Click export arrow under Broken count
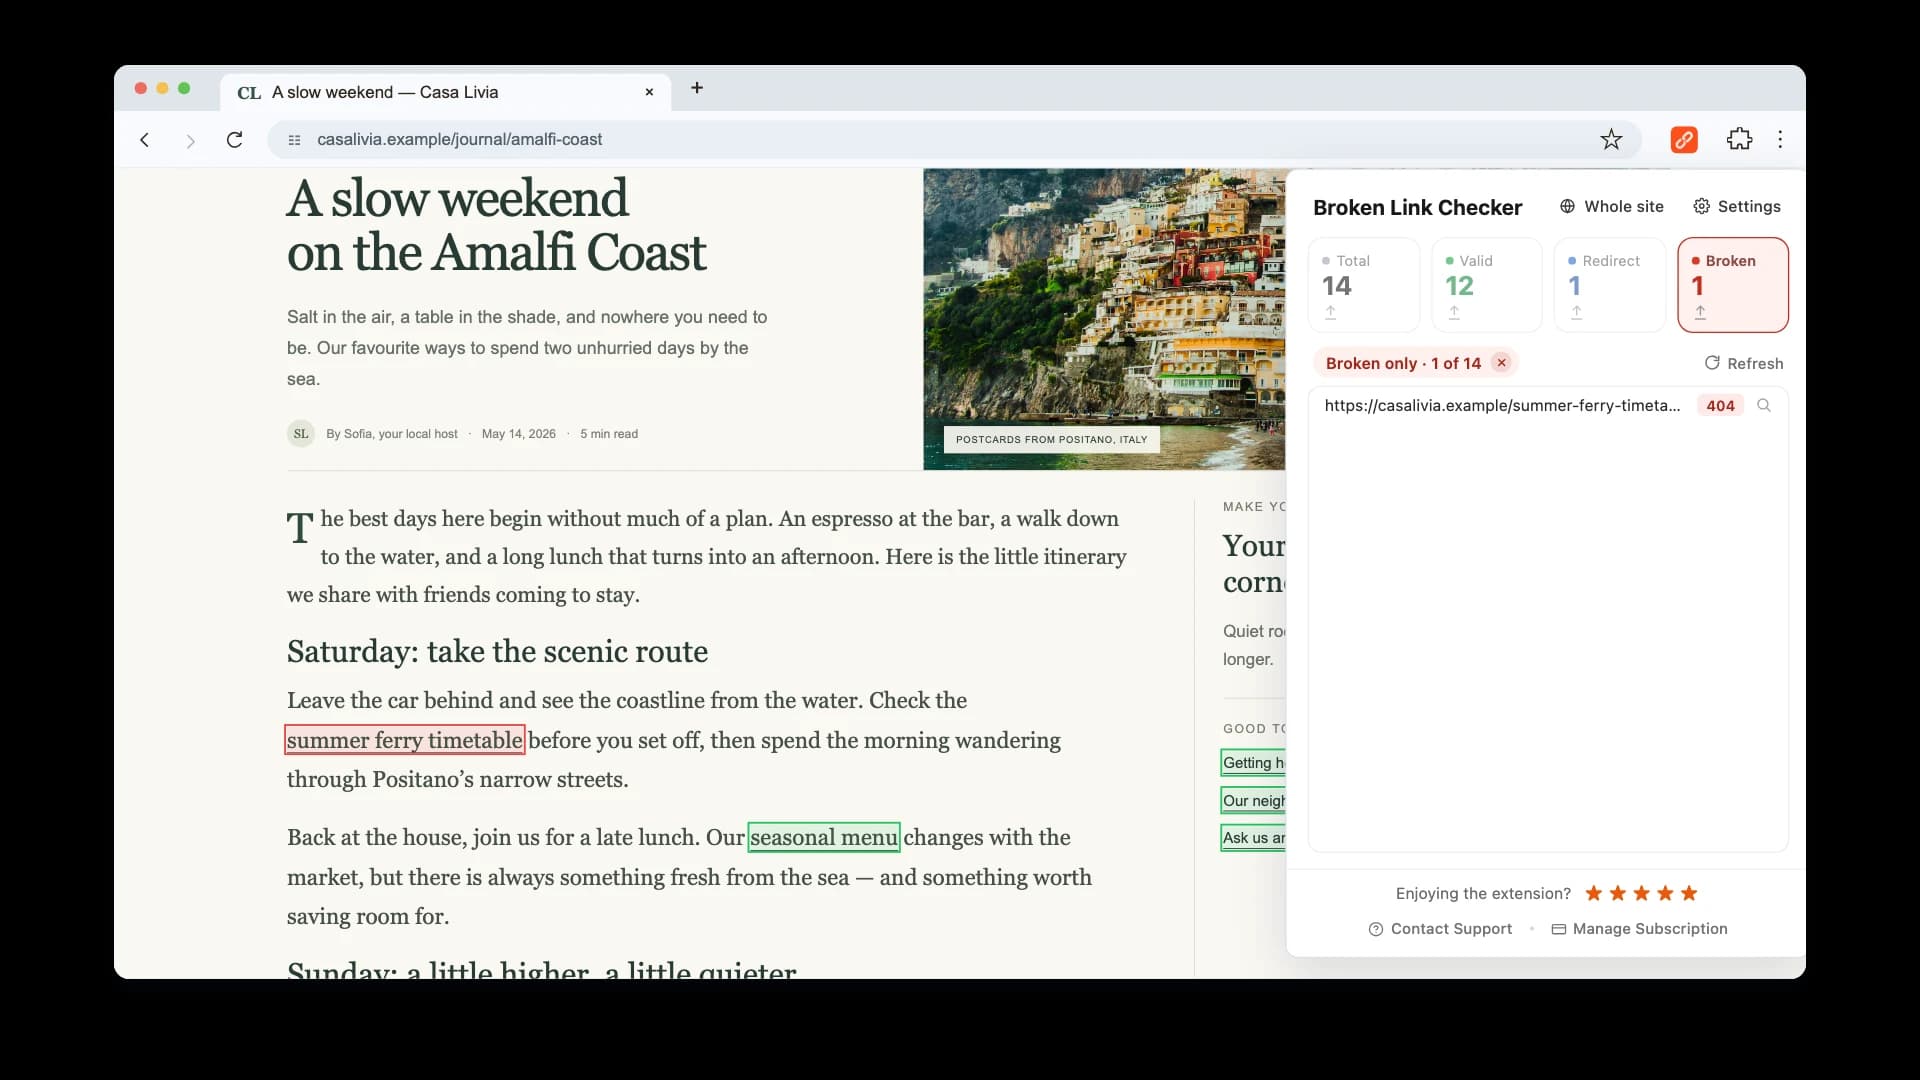 coord(1700,313)
